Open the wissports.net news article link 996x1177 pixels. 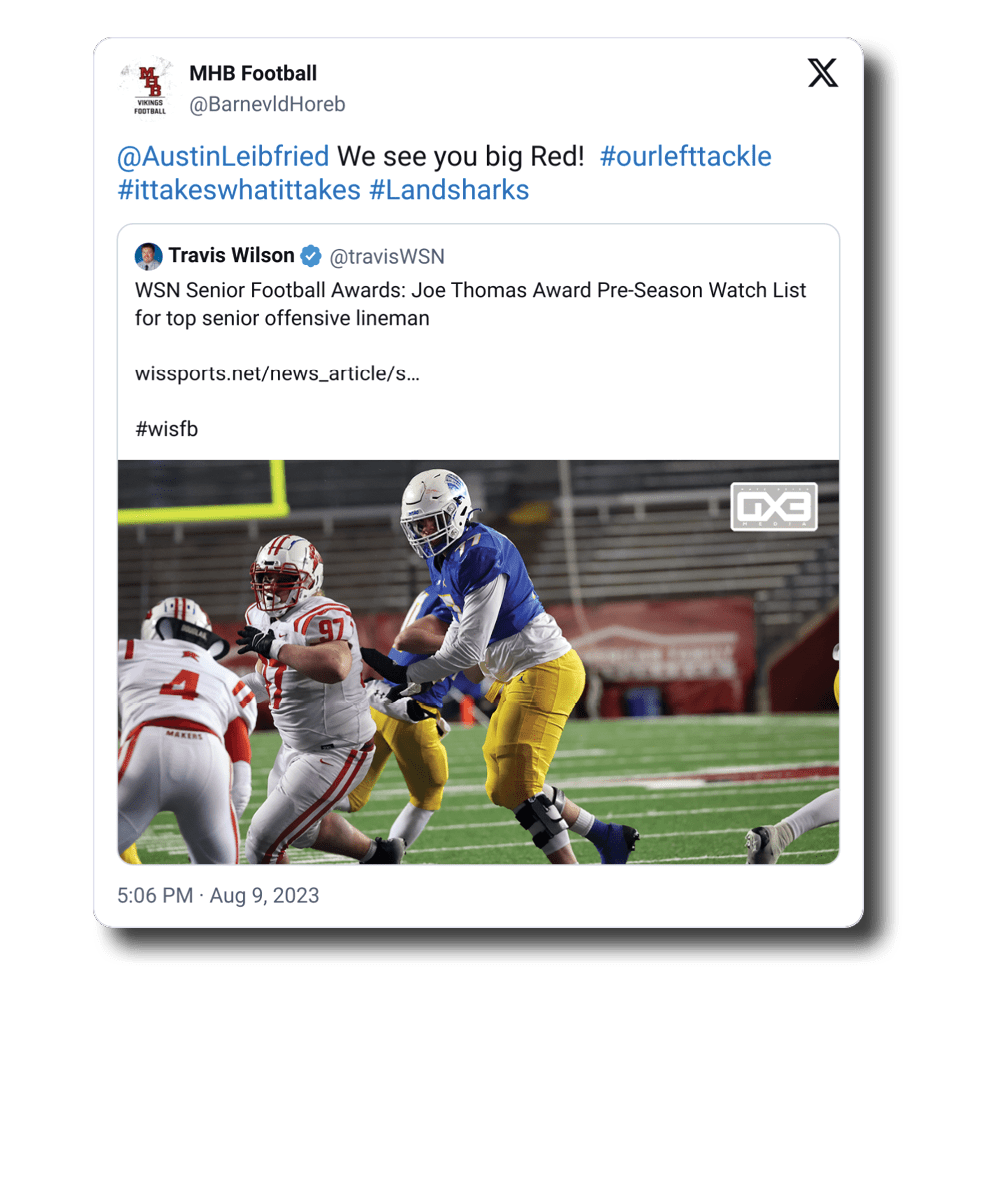(277, 374)
